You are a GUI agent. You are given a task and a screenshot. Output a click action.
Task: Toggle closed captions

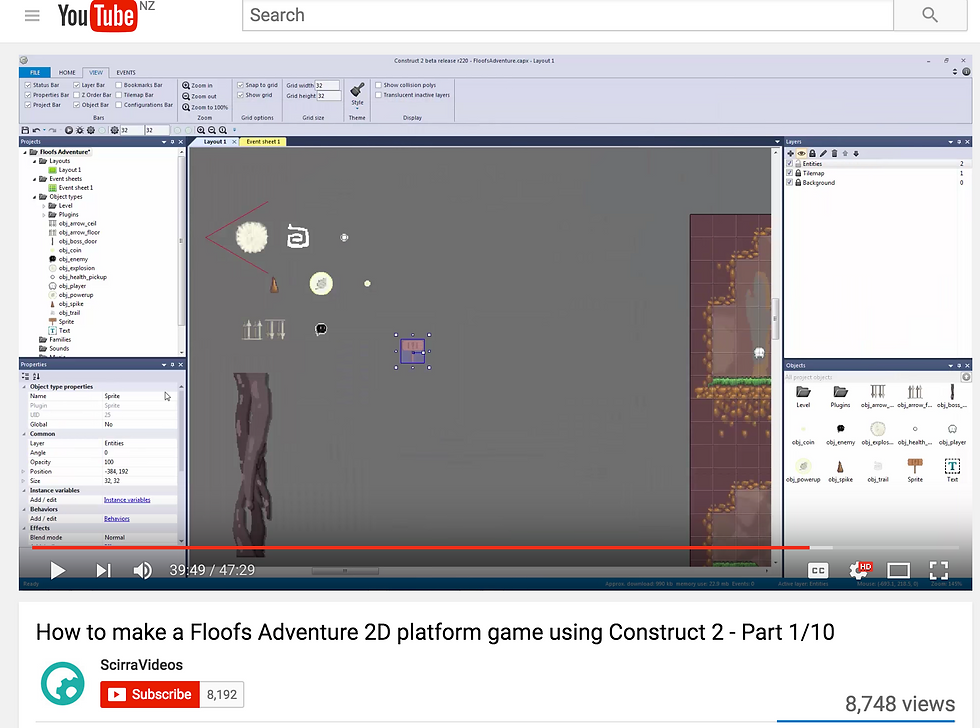[818, 570]
